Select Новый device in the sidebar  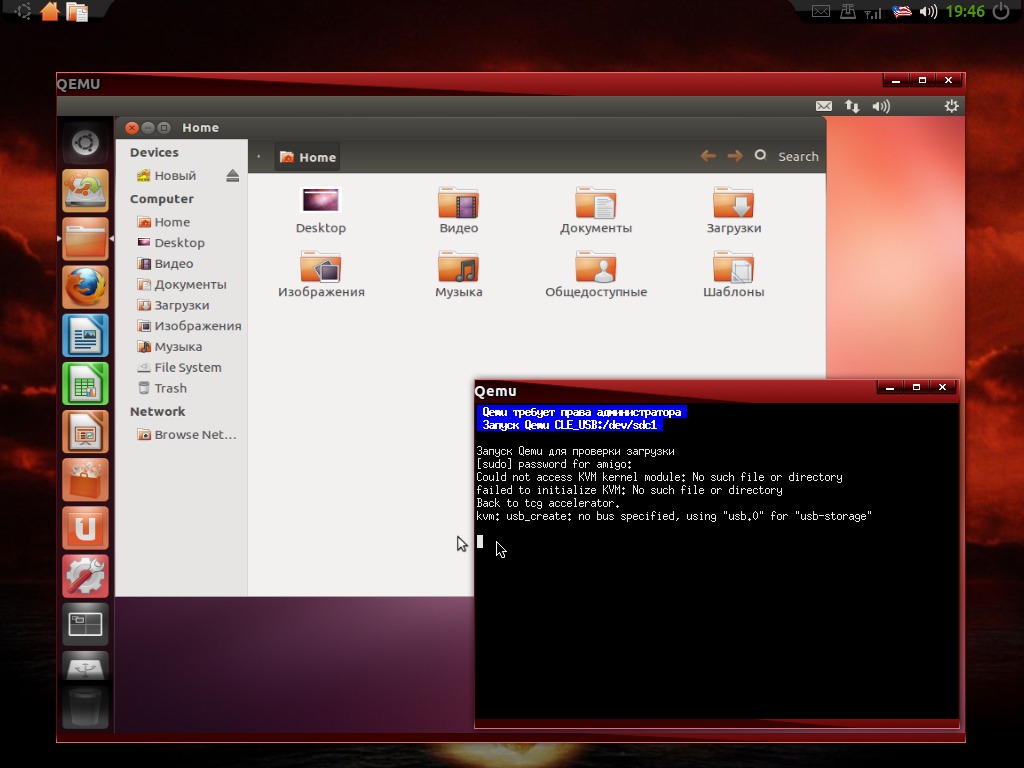[x=166, y=176]
